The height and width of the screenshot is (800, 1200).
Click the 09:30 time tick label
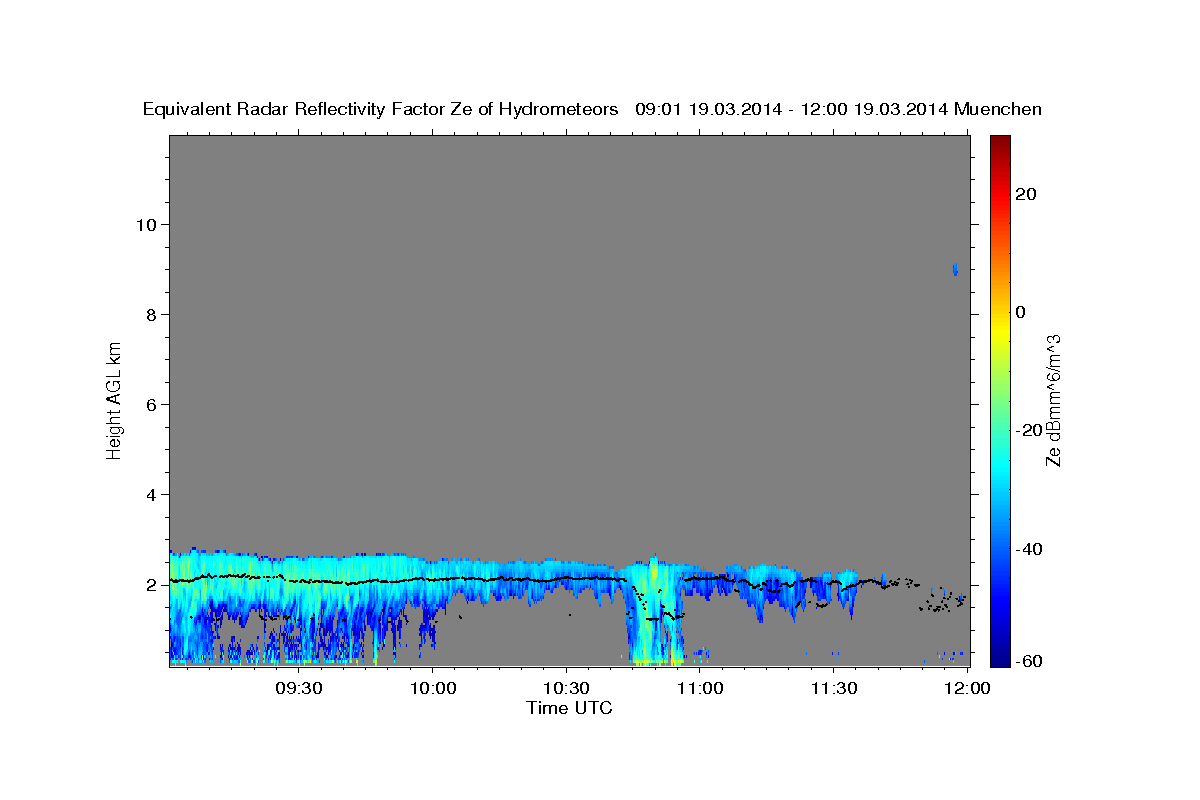[299, 689]
